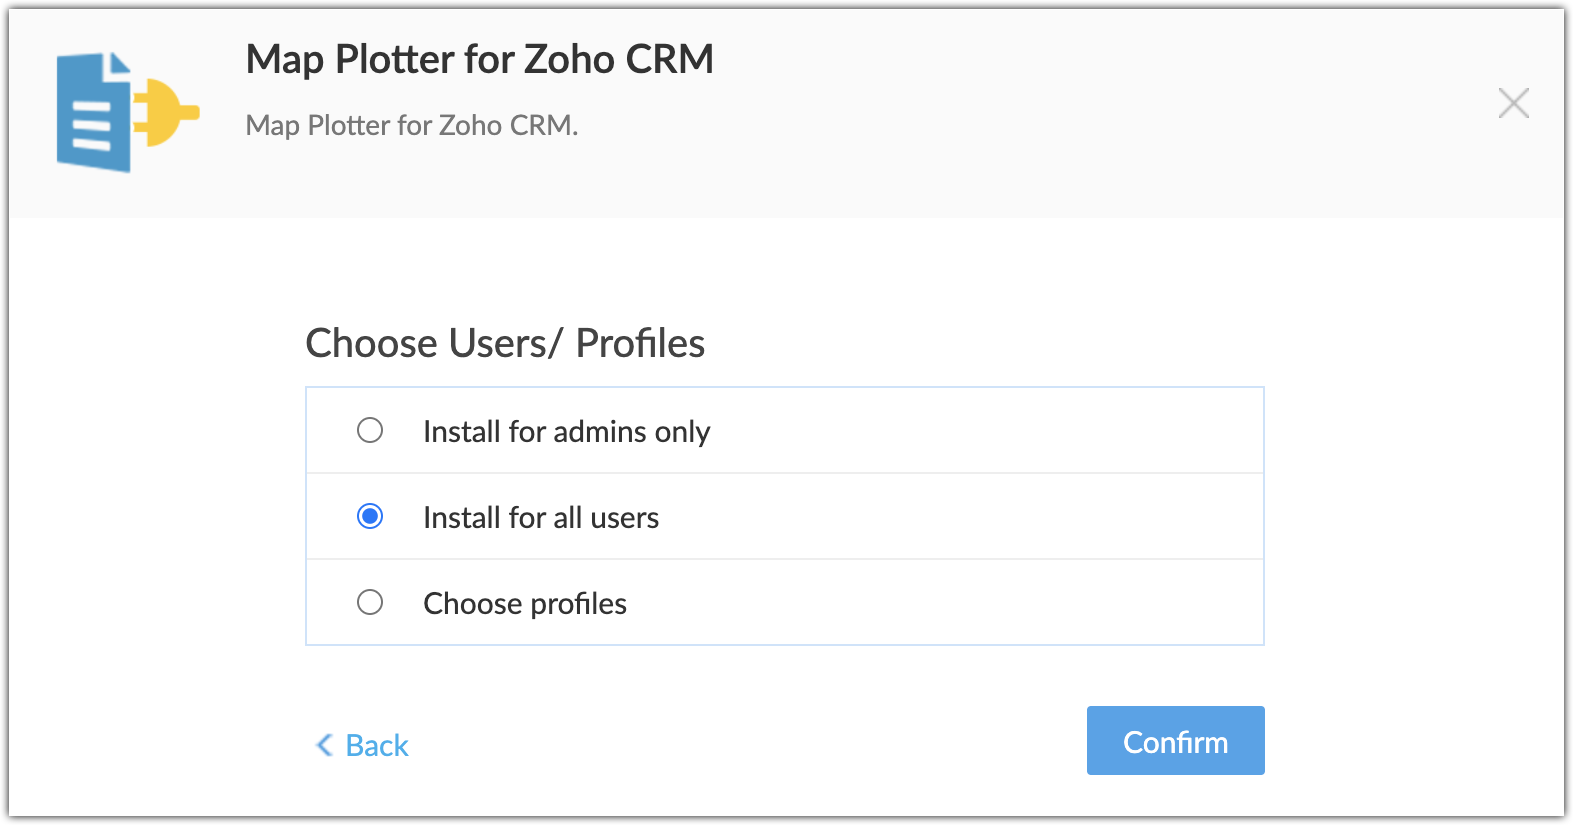This screenshot has width=1573, height=825.
Task: Click the left chevron beside Back
Action: click(x=324, y=745)
